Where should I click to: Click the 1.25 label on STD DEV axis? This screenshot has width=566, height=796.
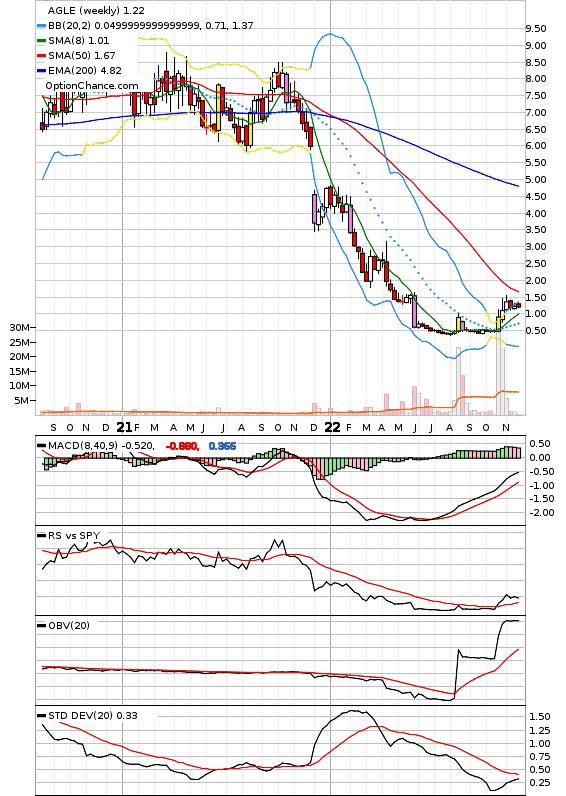(x=540, y=731)
